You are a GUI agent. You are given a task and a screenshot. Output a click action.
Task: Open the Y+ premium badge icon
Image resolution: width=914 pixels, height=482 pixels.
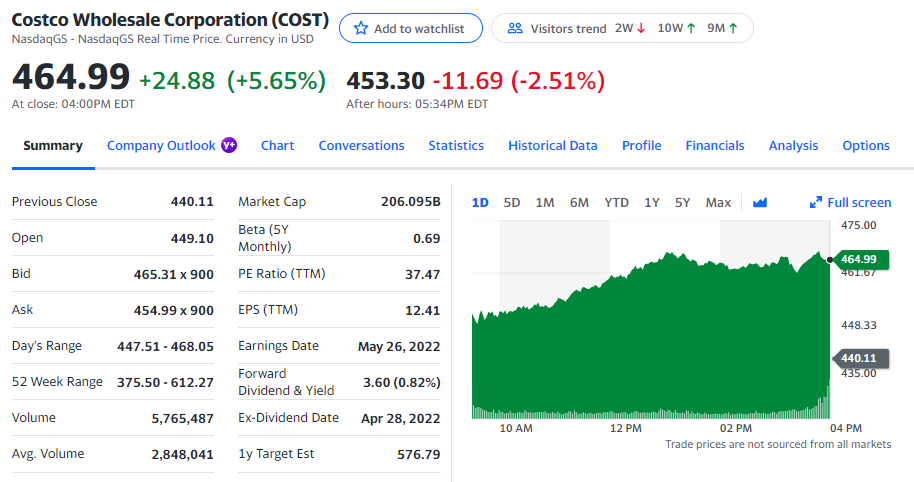tap(229, 145)
